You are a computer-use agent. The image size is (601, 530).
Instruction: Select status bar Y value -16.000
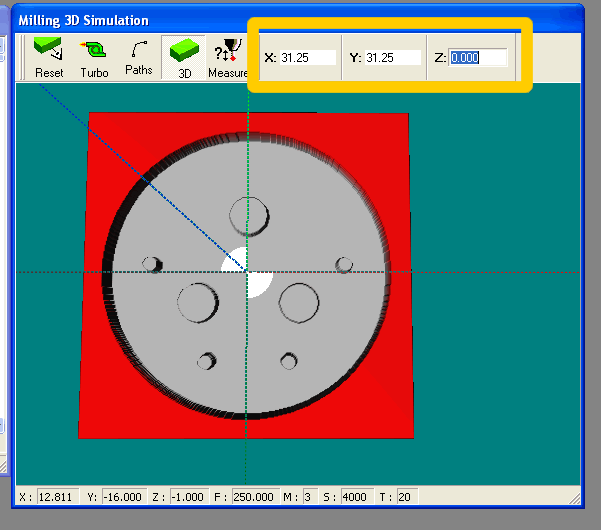[x=125, y=497]
